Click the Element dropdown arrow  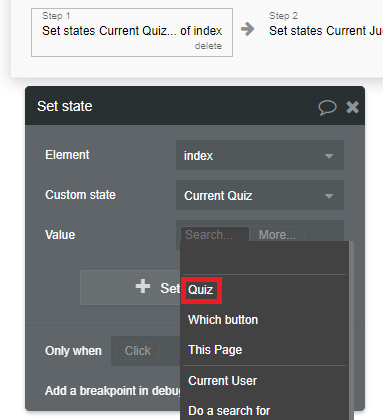click(x=329, y=156)
